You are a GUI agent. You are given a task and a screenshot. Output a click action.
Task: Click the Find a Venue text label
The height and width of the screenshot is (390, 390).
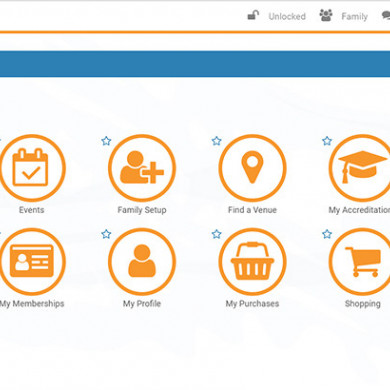pos(252,210)
